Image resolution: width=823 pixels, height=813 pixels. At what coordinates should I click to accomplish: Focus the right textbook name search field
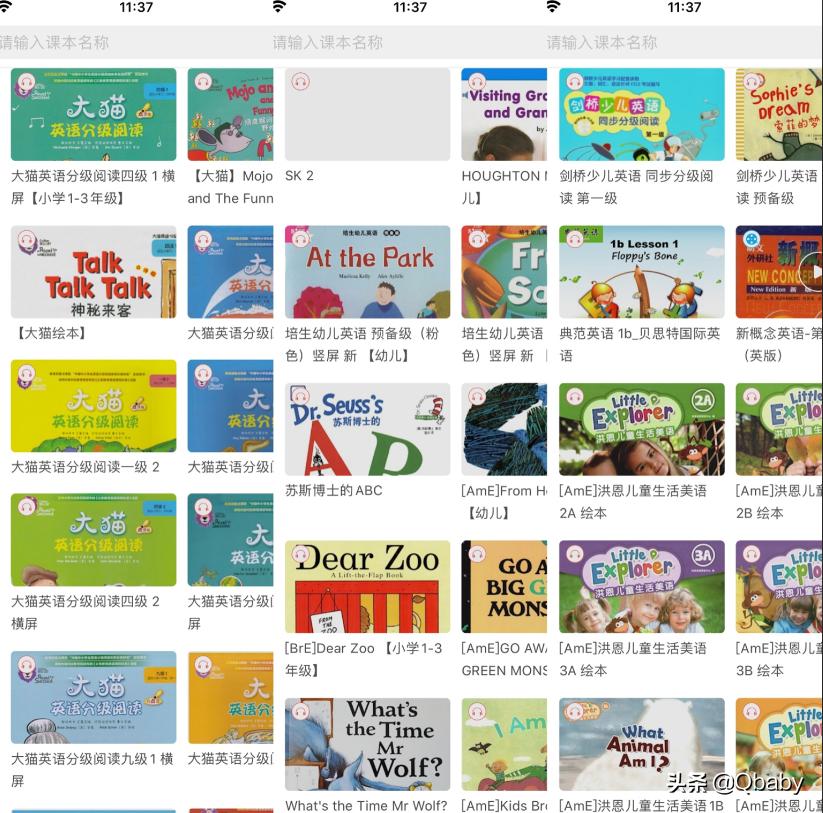pos(685,42)
